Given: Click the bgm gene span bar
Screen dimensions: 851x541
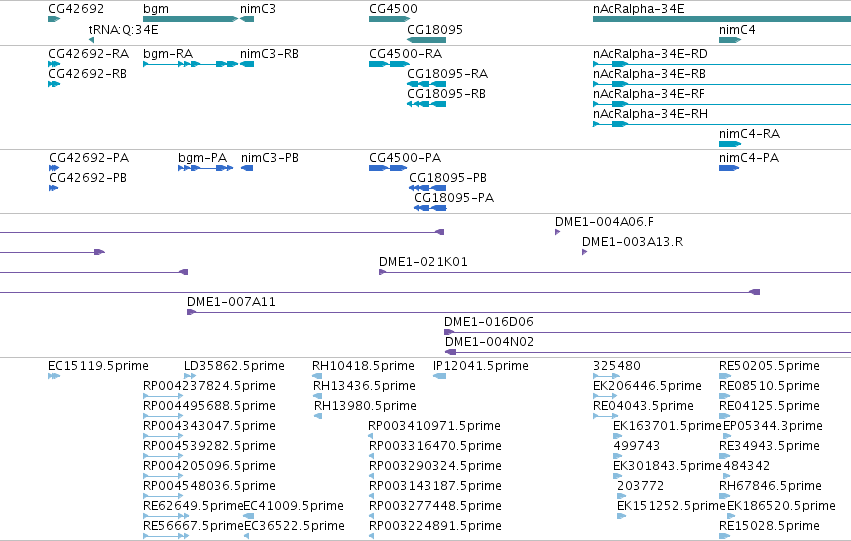Looking at the screenshot, I should coord(190,19).
